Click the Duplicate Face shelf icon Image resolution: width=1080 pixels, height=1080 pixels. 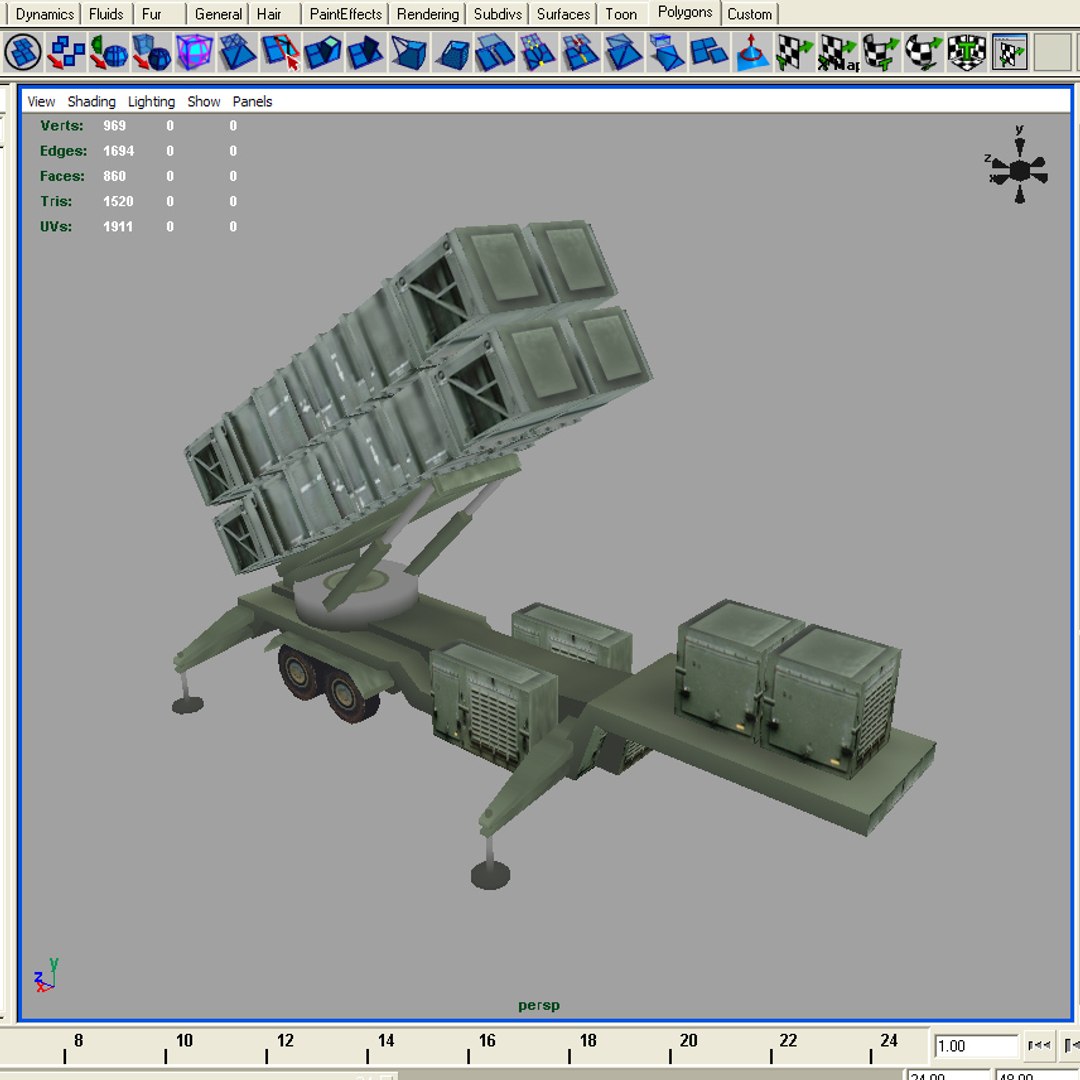tap(495, 52)
